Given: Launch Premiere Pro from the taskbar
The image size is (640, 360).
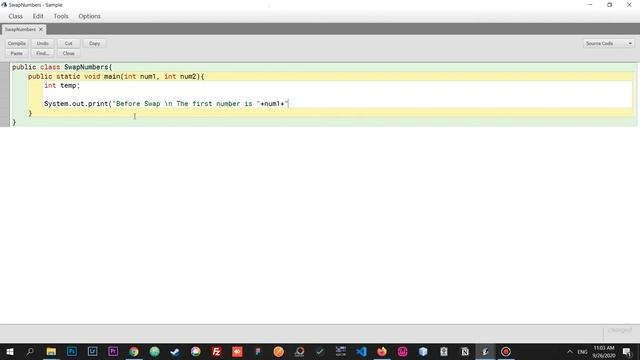Looking at the screenshot, I should pos(113,351).
